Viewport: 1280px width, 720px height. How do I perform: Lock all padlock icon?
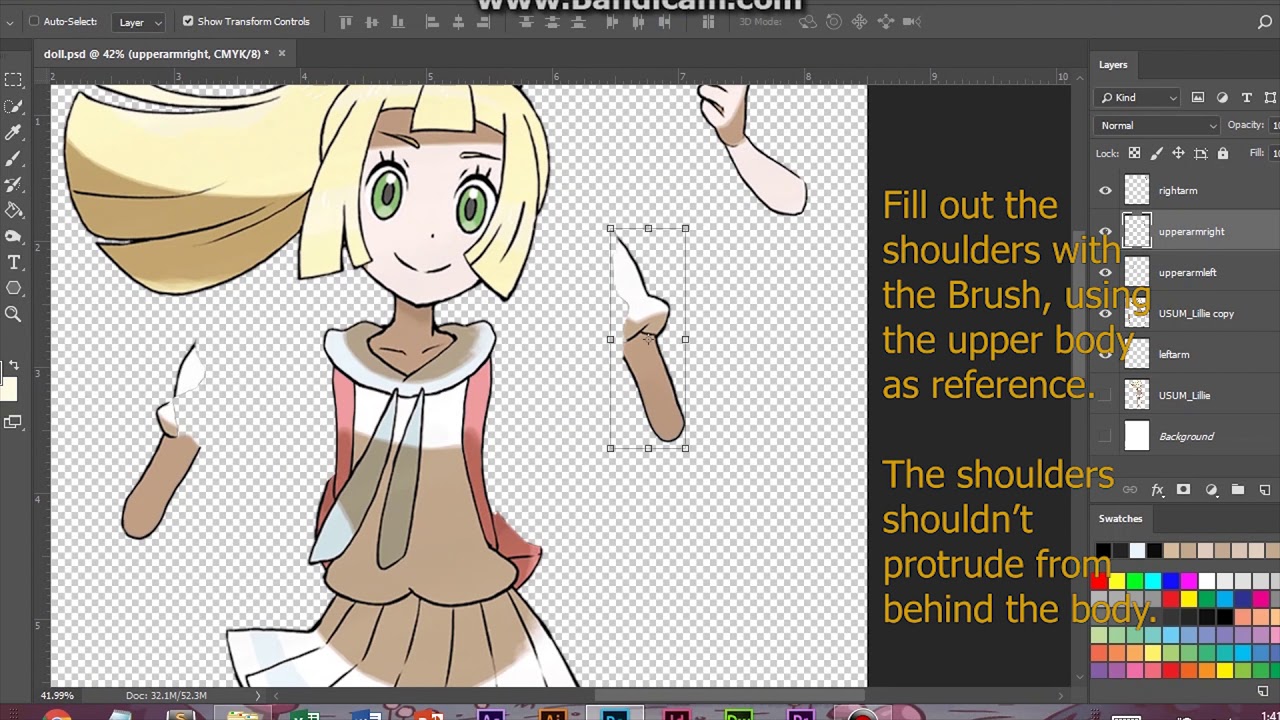click(1222, 153)
